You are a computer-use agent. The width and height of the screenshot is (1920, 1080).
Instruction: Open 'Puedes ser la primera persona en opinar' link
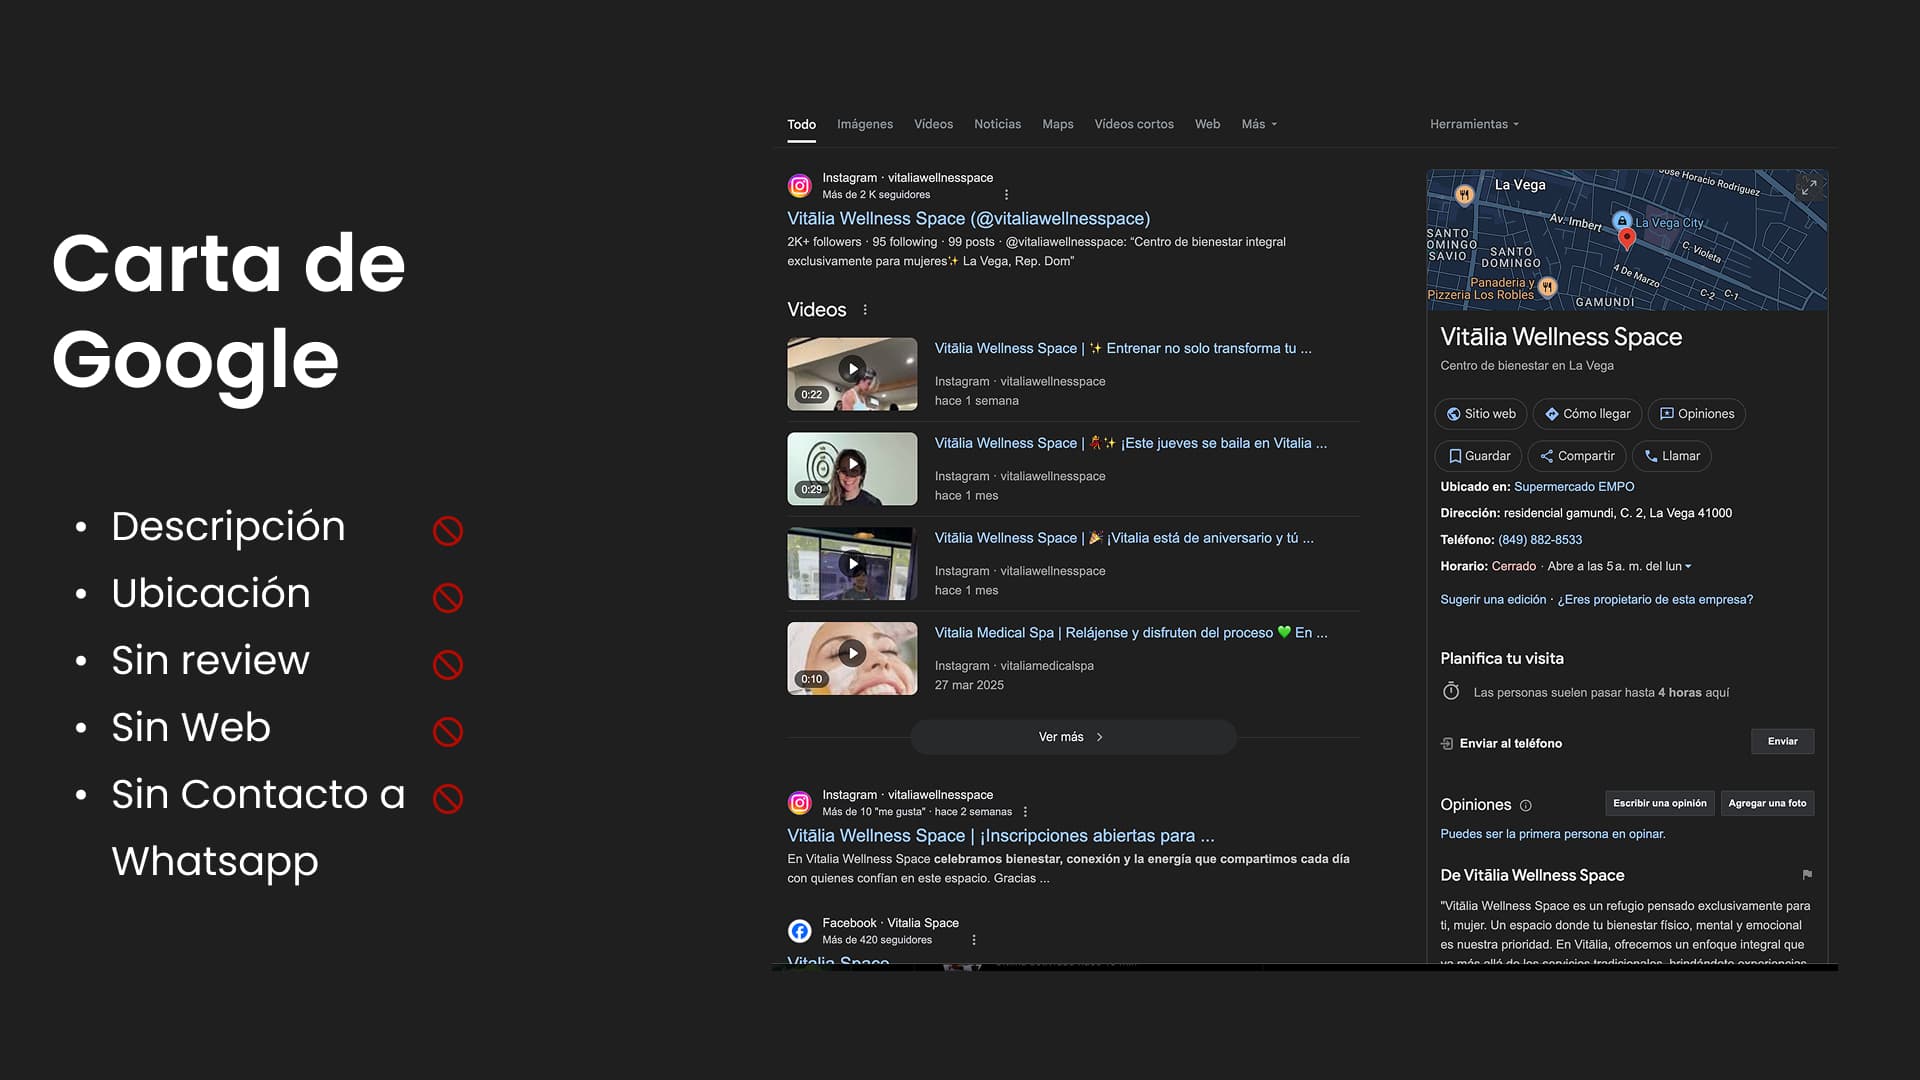pos(1552,834)
